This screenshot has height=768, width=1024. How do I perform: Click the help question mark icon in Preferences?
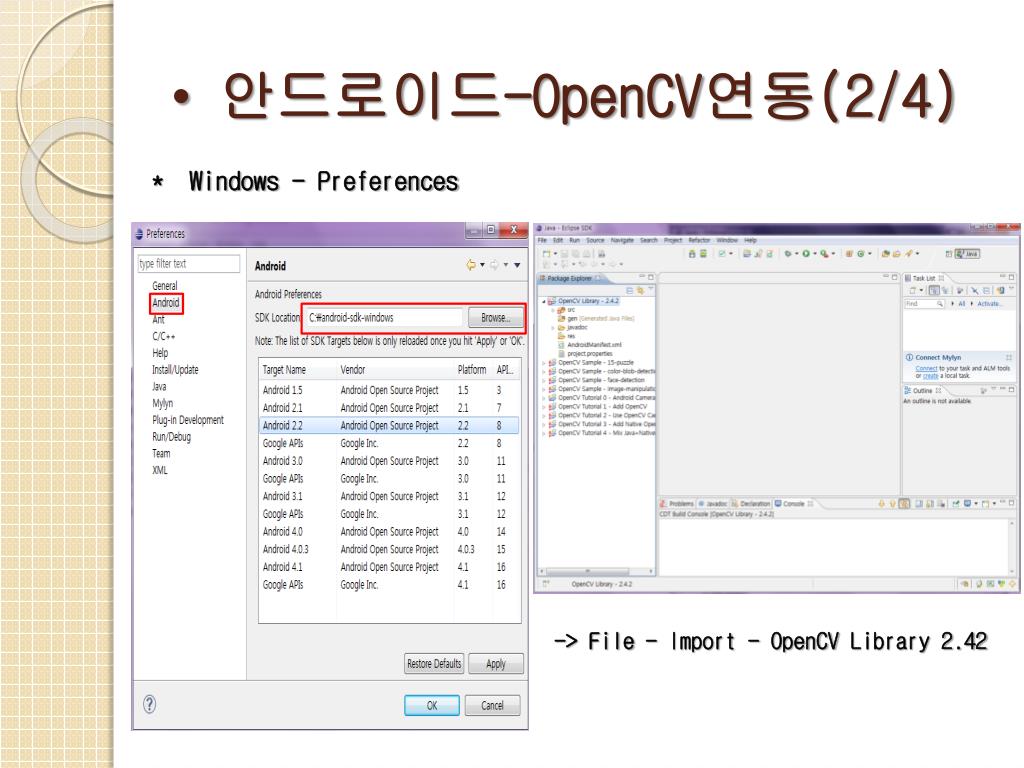tap(150, 704)
